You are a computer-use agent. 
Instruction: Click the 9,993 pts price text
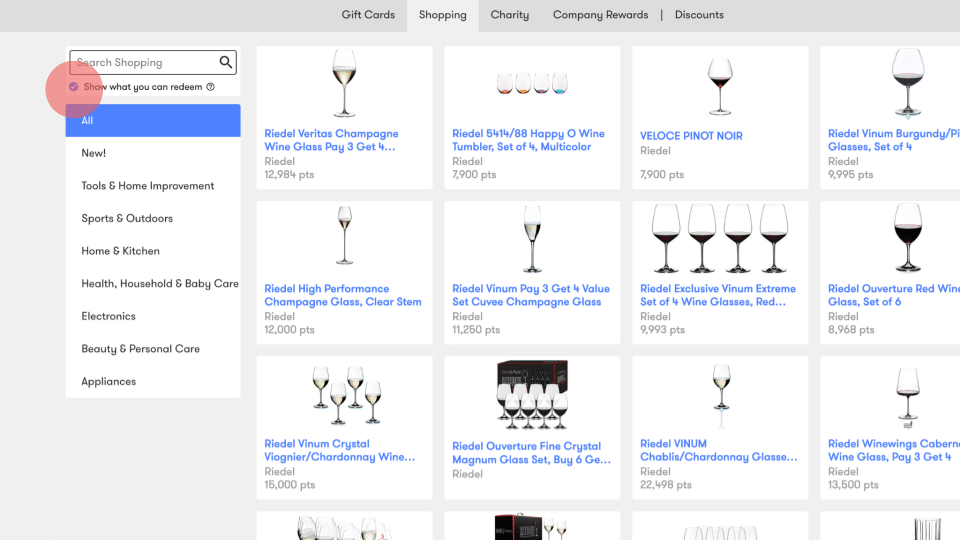click(x=662, y=330)
